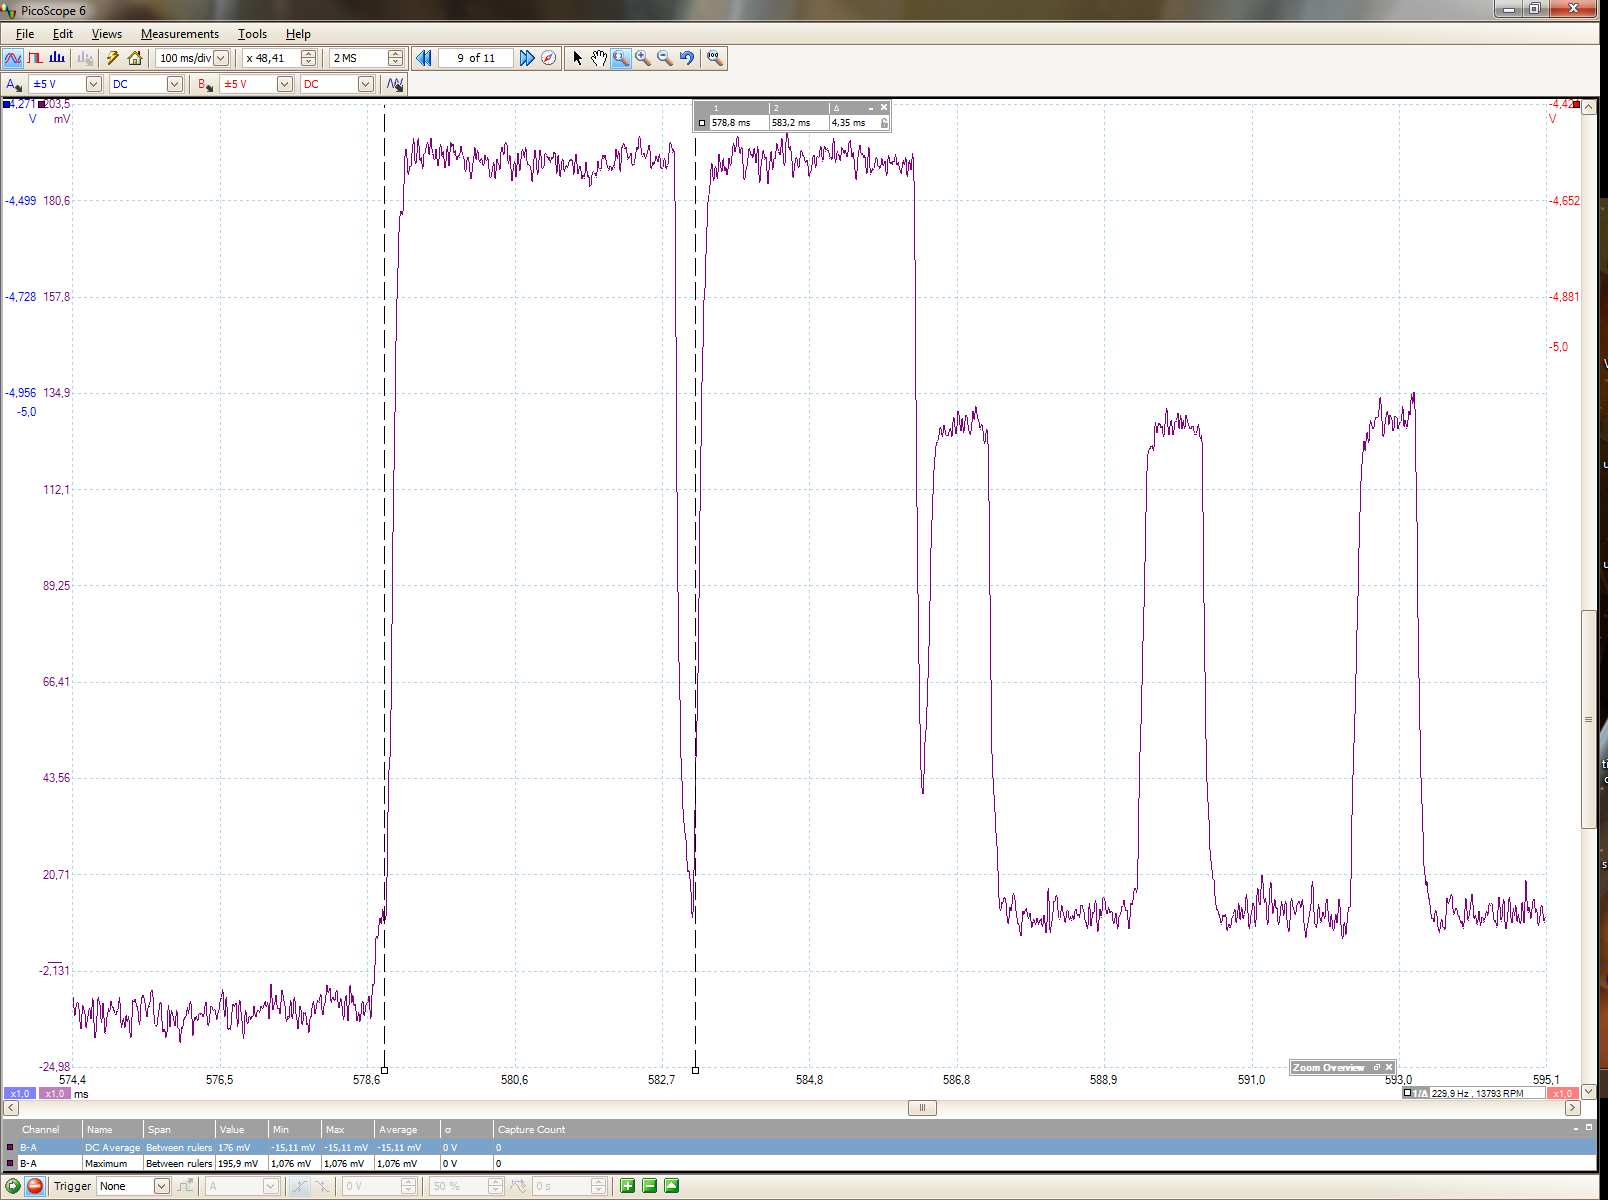Start capture with green go button
Screen dimensions: 1608x1200
(13, 1186)
